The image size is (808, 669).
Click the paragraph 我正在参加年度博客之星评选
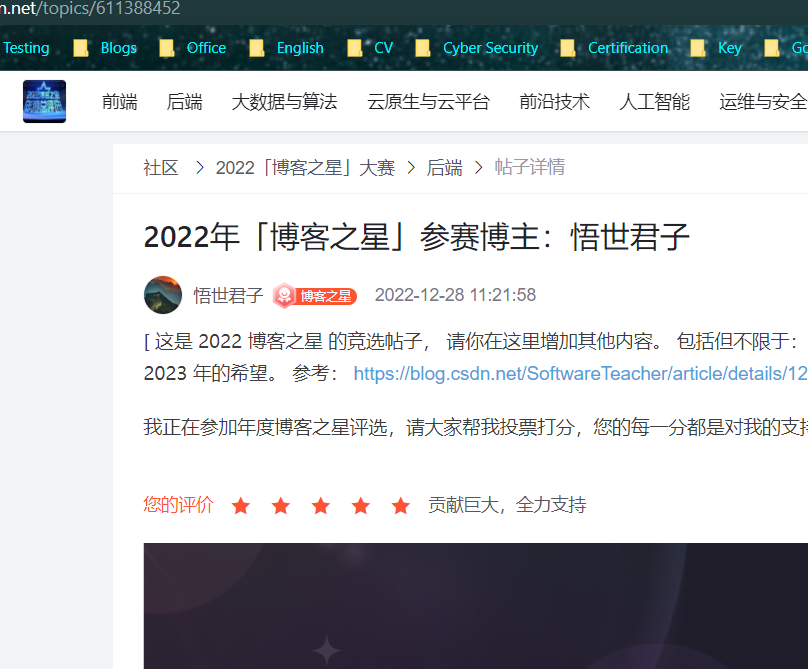point(476,427)
